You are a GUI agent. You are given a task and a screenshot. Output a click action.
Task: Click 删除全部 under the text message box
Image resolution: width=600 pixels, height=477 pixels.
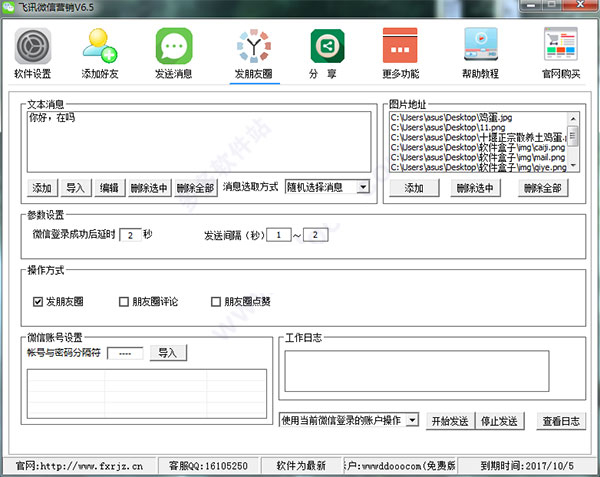196,188
